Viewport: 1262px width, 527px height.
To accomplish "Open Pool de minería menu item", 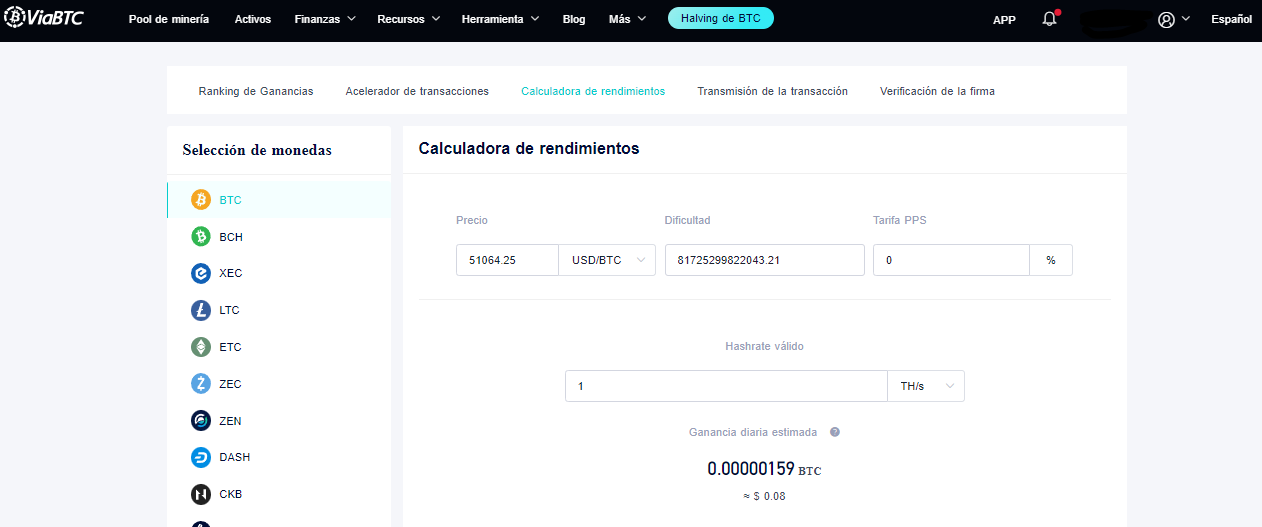I will tap(169, 19).
